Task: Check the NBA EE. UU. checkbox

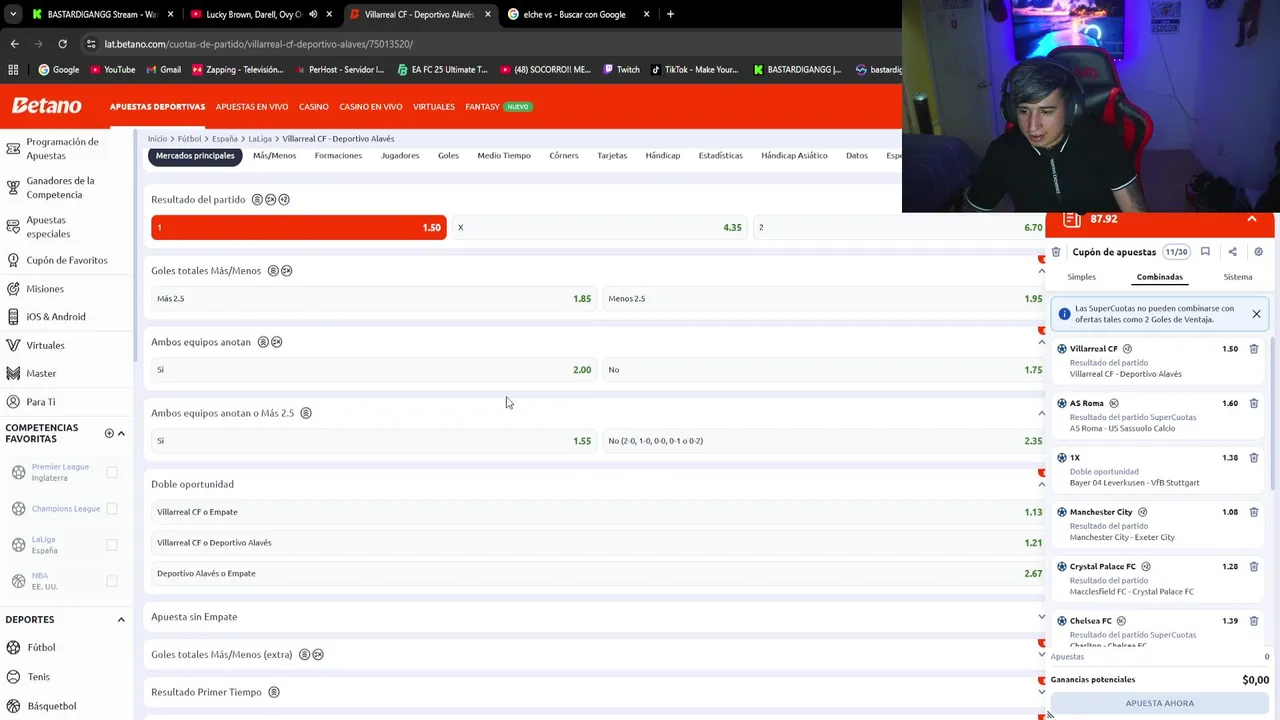Action: pyautogui.click(x=112, y=581)
